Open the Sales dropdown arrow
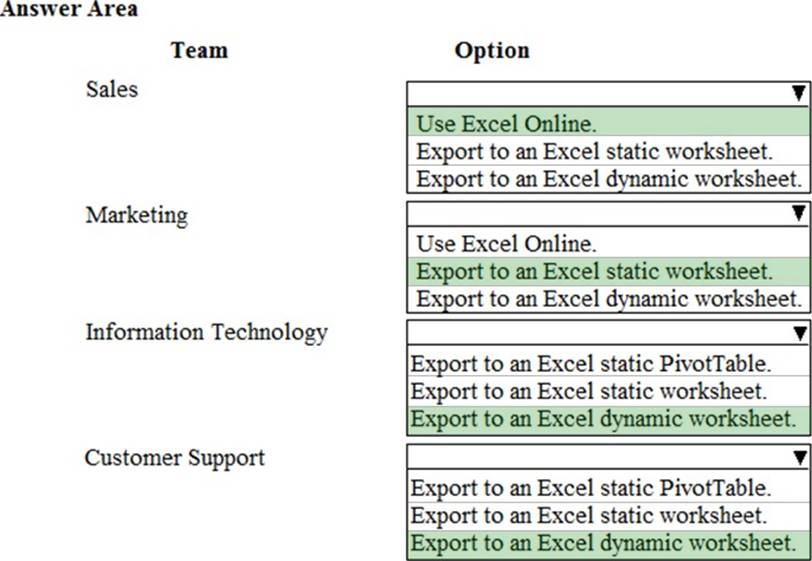The height and width of the screenshot is (561, 812). pos(797,94)
